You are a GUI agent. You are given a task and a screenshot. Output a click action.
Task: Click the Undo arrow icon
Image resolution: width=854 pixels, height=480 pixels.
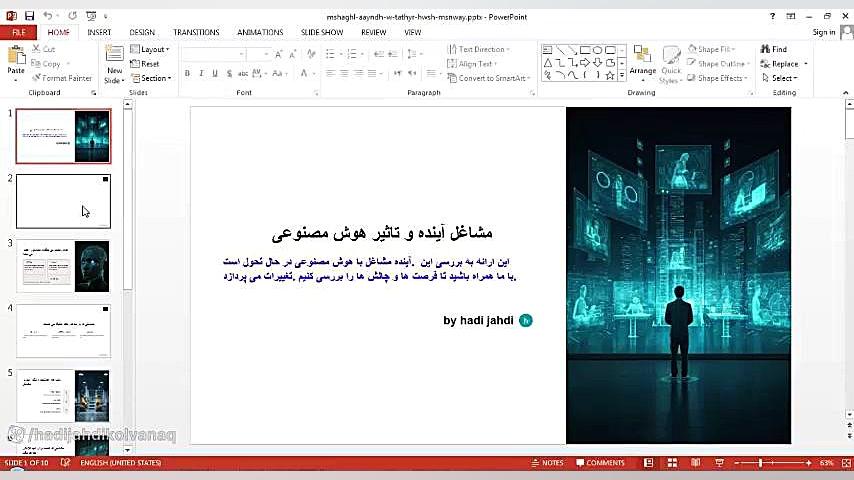coord(47,16)
